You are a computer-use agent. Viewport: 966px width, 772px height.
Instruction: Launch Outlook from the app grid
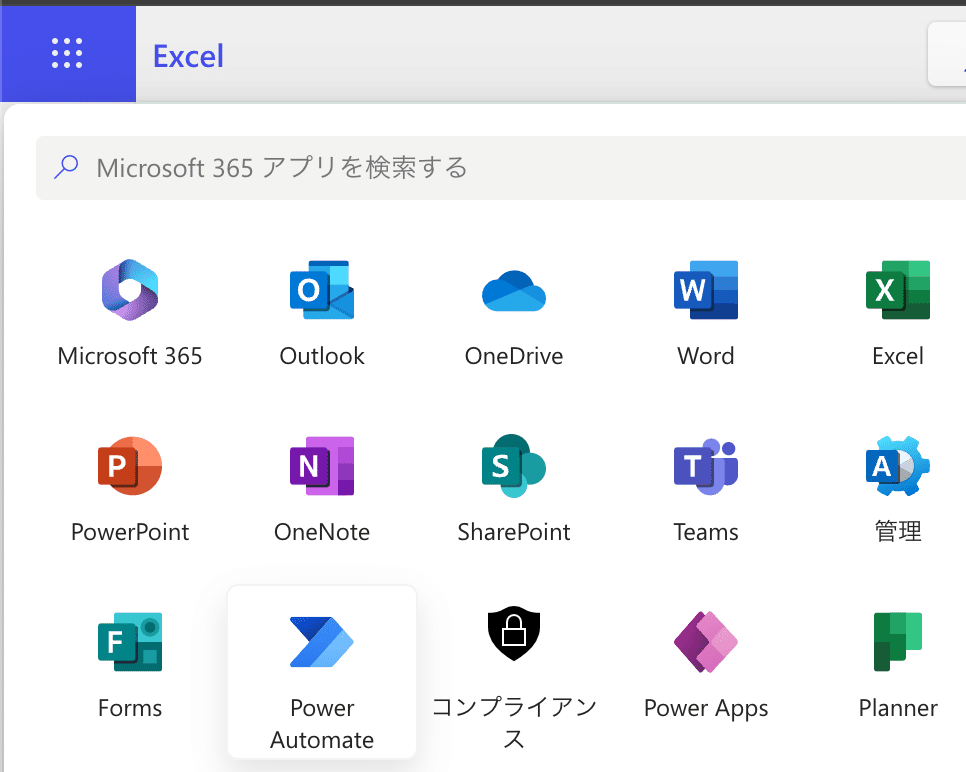point(322,290)
